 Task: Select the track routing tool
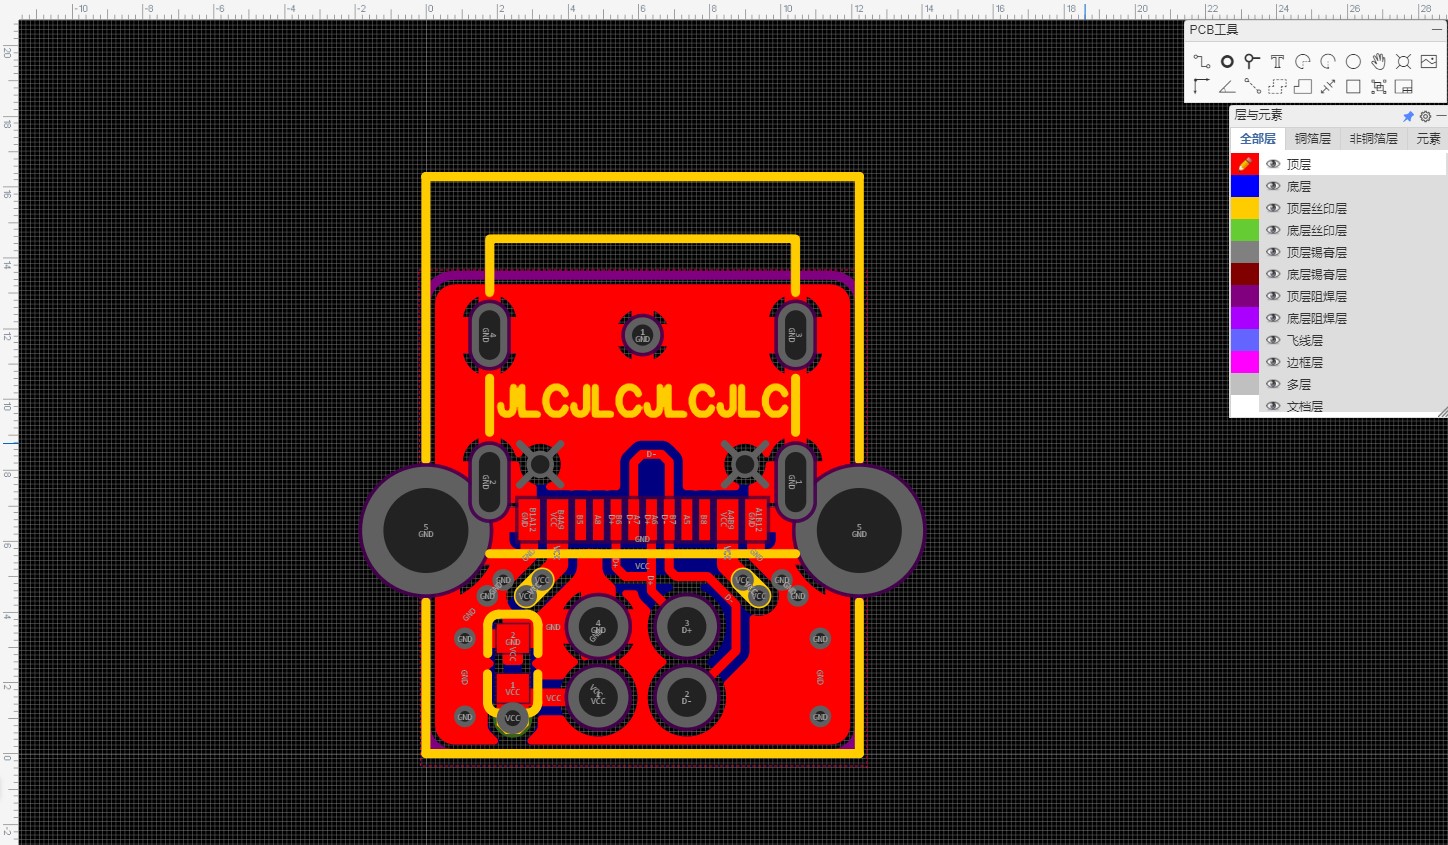(1202, 61)
